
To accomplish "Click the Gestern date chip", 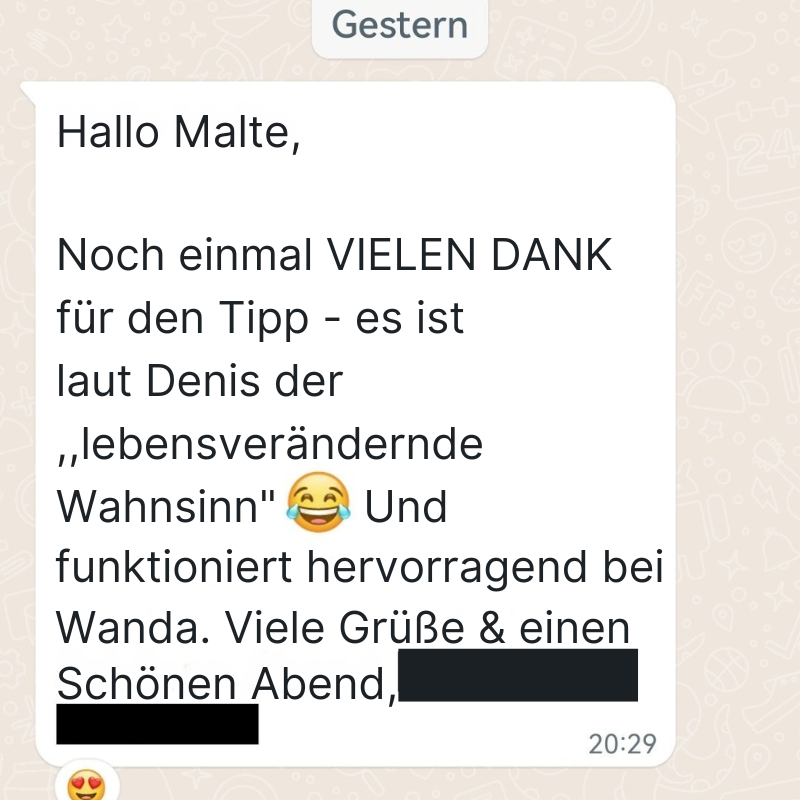I will click(400, 26).
